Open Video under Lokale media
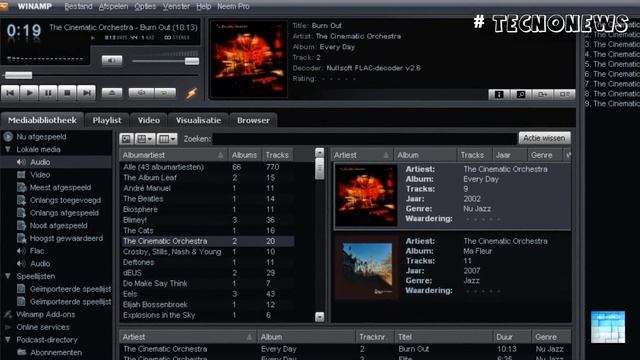Screen dimensions: 640x360 [40, 175]
